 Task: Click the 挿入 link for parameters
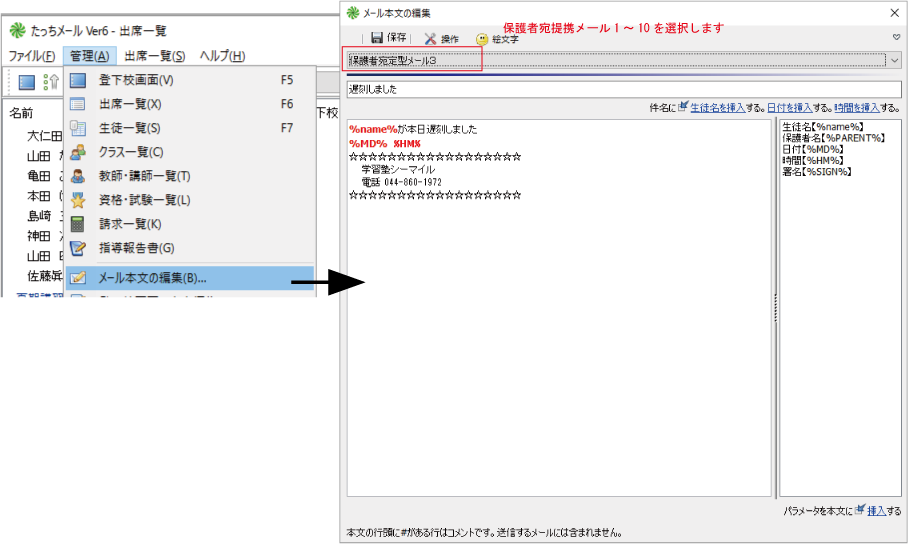tap(876, 511)
